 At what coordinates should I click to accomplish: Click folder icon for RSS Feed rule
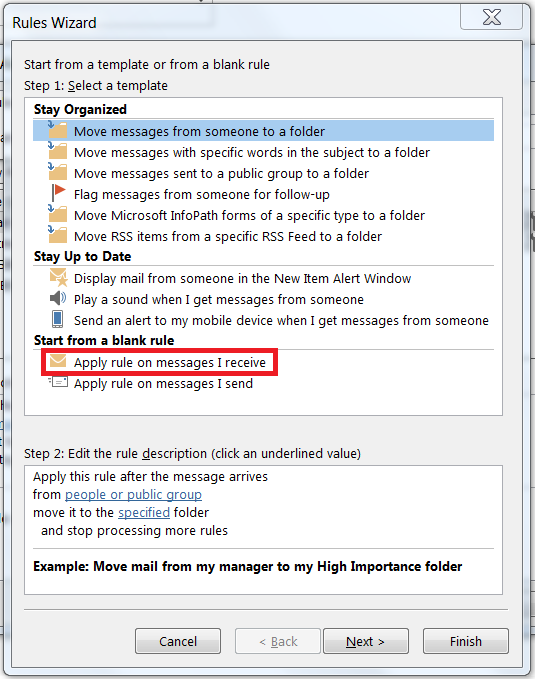point(57,235)
